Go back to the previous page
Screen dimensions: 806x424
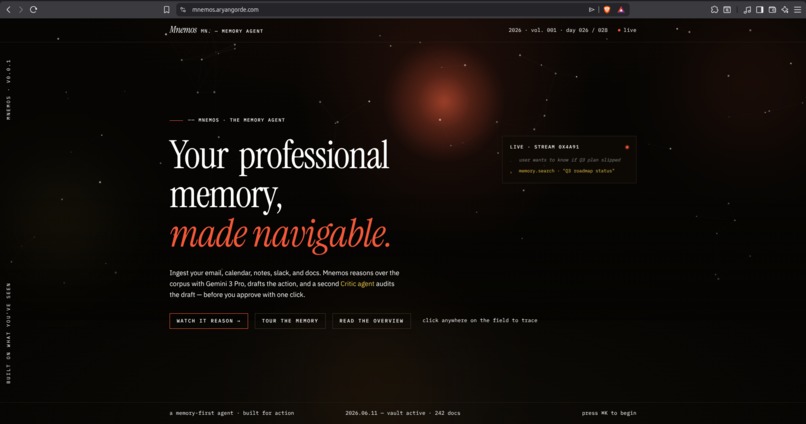8,9
